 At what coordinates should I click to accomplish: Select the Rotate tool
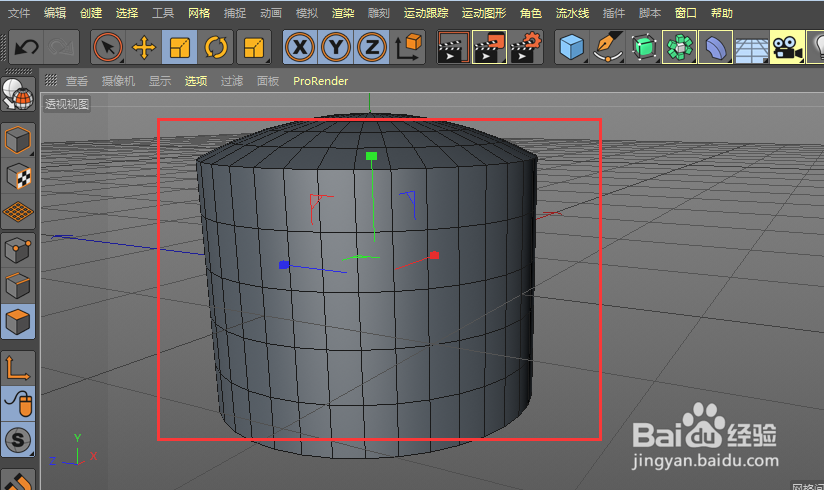click(x=216, y=47)
